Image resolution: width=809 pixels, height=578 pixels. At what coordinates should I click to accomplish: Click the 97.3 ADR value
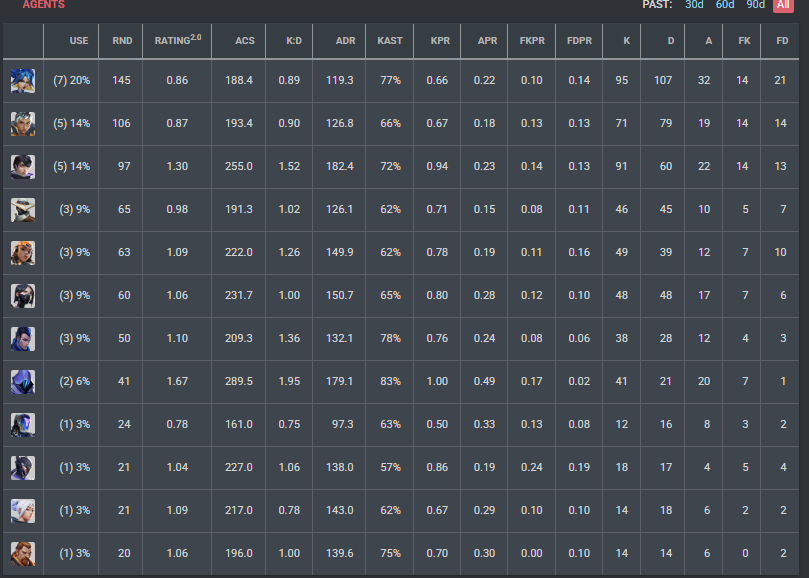tap(343, 424)
